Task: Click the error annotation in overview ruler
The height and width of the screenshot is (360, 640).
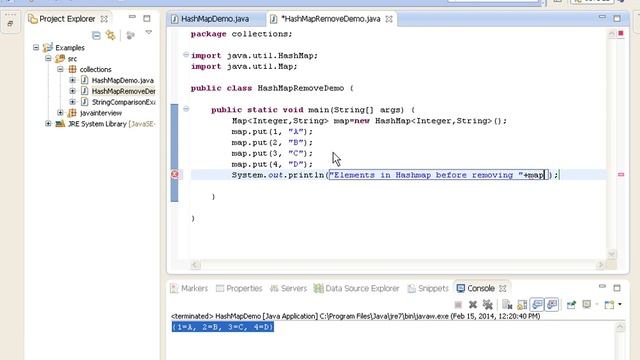Action: click(621, 175)
